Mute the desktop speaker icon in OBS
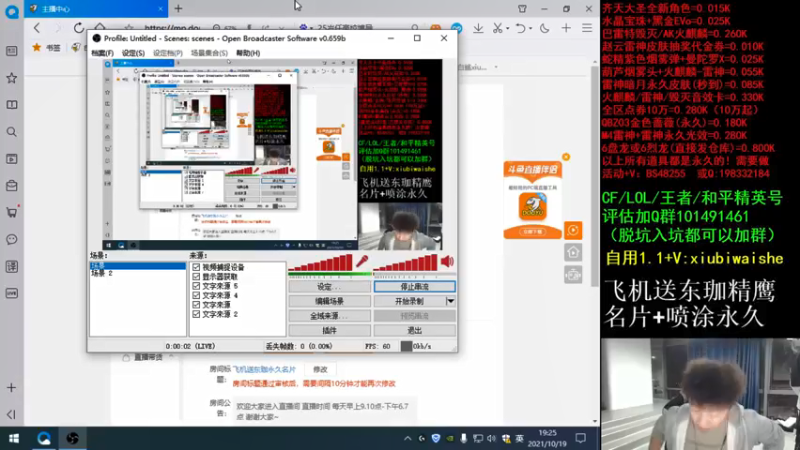This screenshot has height=450, width=800. (x=447, y=261)
